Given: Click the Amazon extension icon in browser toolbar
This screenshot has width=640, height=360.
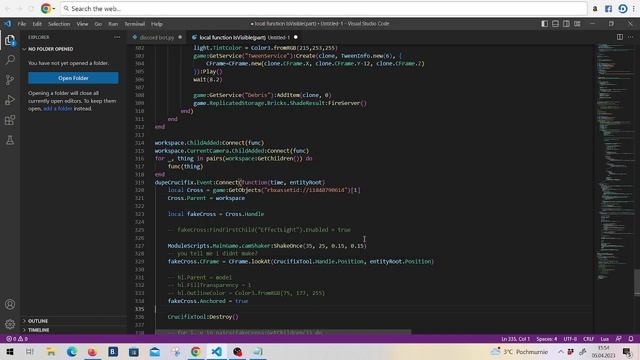Looking at the screenshot, I should click(595, 9).
